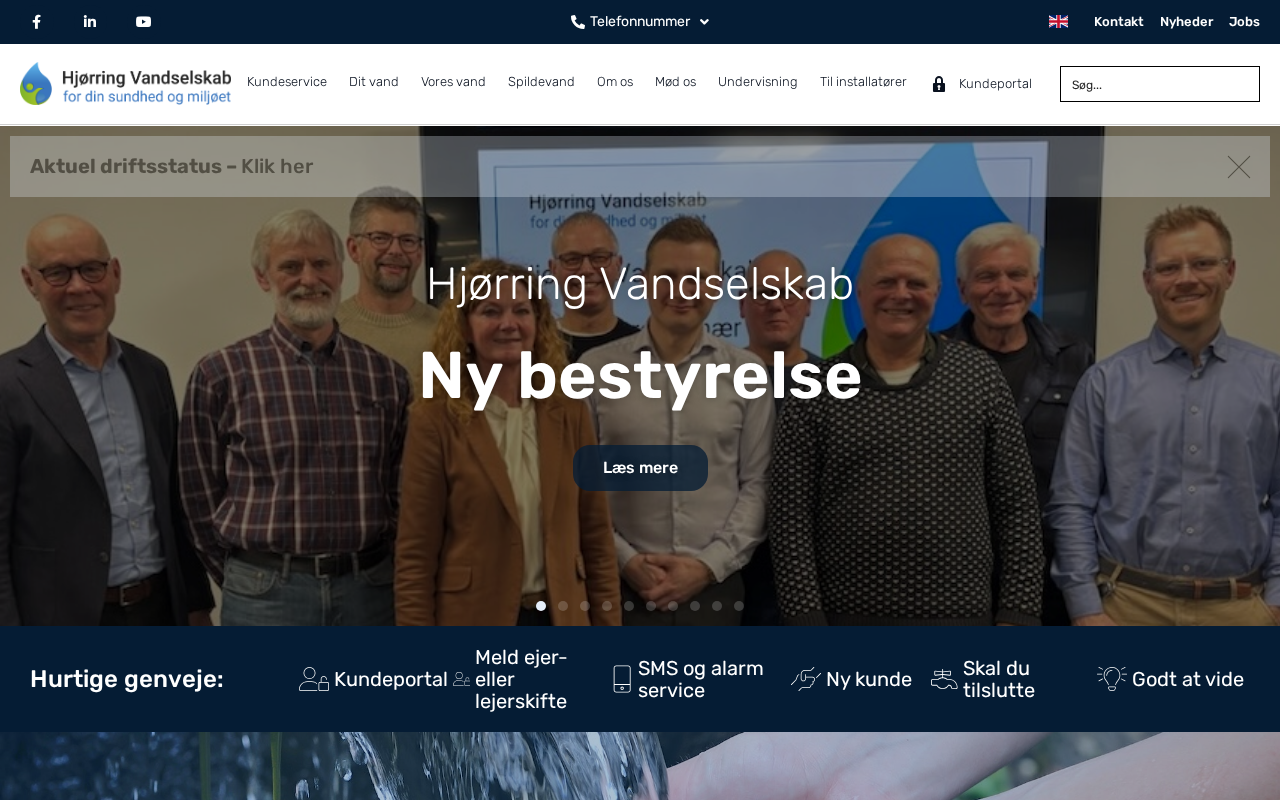Screen dimensions: 1280x800
Task: Select the eighth carousel slide dot
Action: pos(695,606)
